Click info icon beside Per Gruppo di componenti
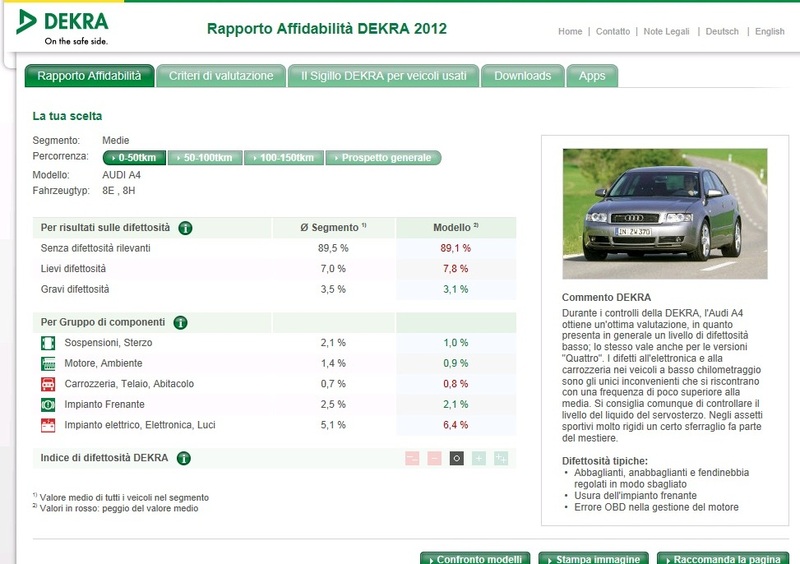This screenshot has height=564, width=800. coord(180,323)
